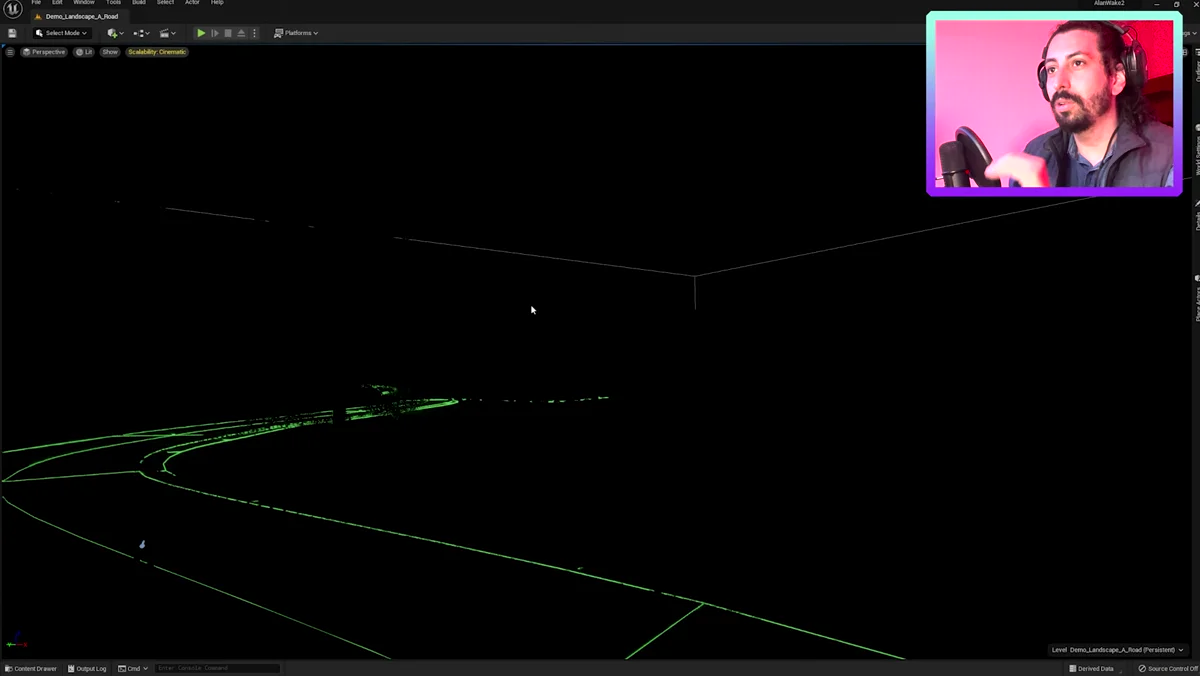The height and width of the screenshot is (676, 1200).
Task: Open the Content Drawer
Action: [x=31, y=668]
